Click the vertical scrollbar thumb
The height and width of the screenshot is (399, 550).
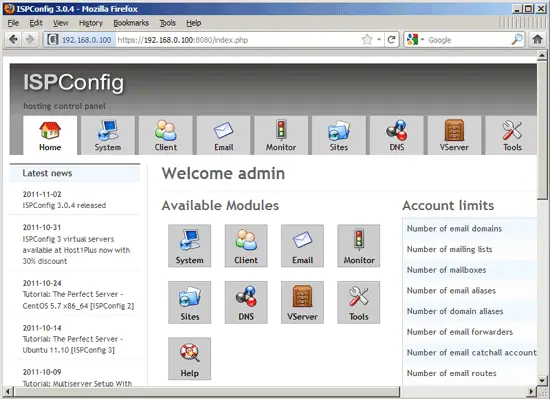pos(542,130)
